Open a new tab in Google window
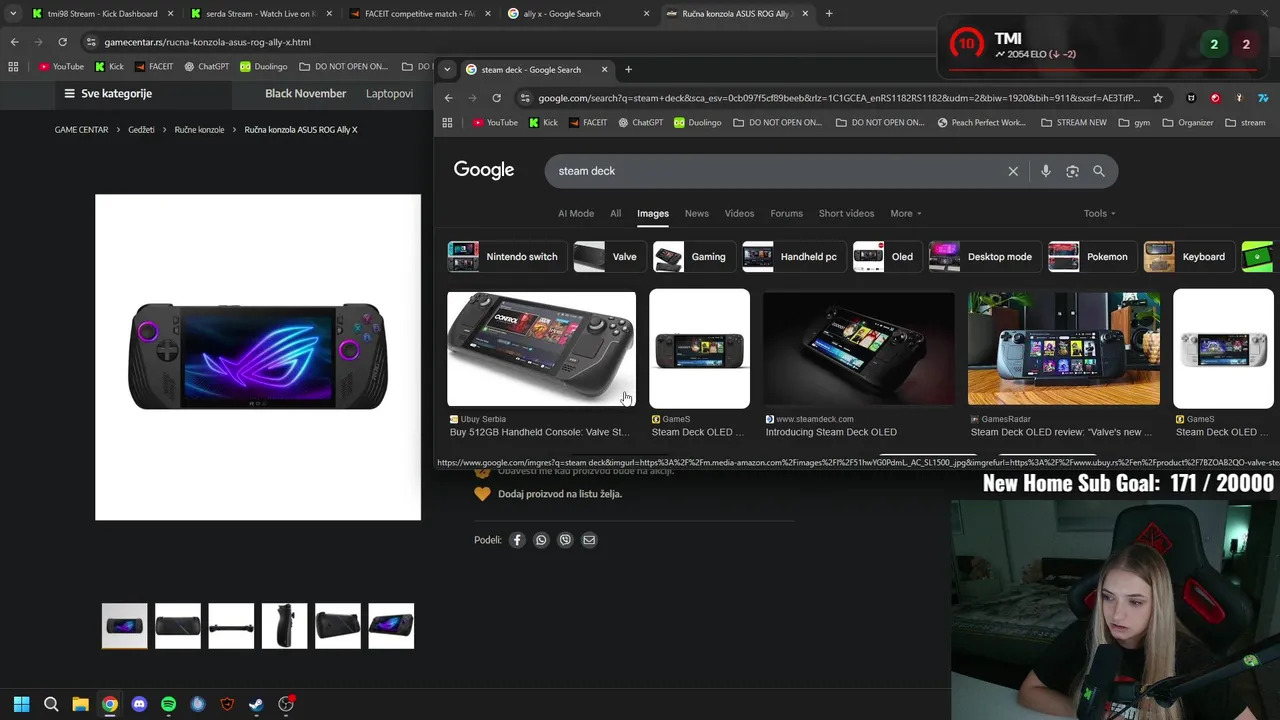 tap(628, 69)
